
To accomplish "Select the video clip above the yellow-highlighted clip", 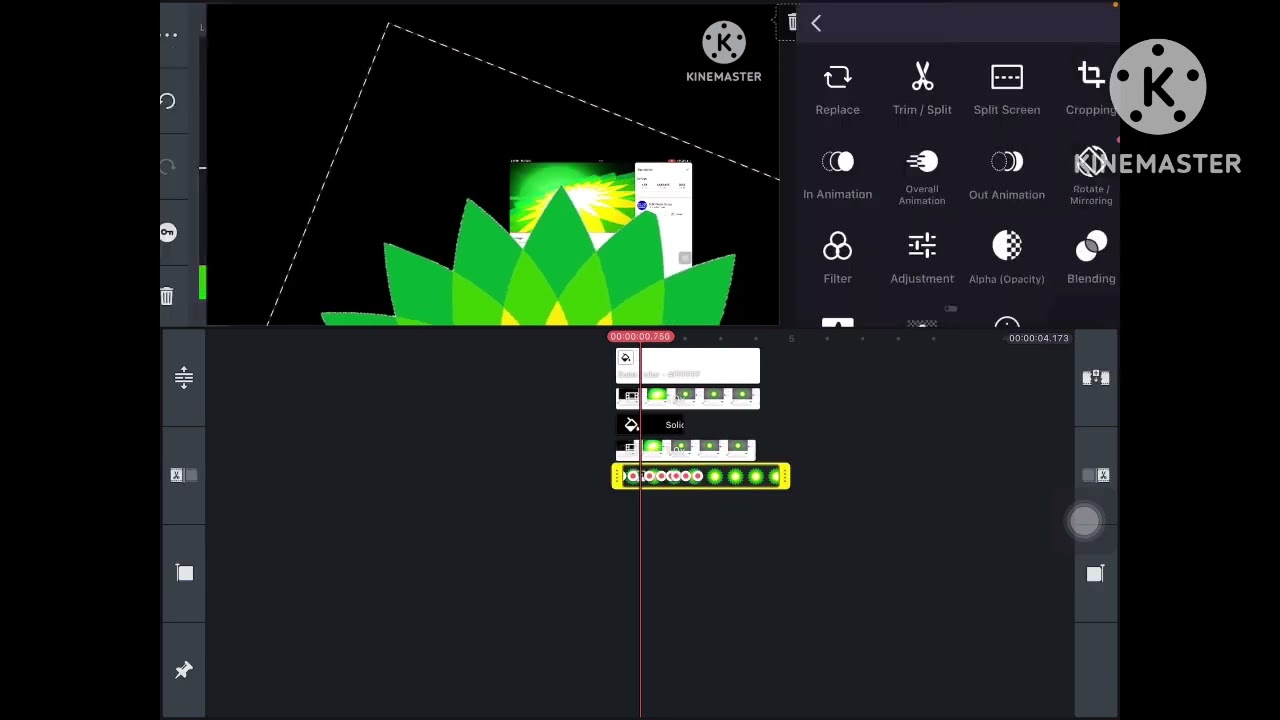I will 685,450.
